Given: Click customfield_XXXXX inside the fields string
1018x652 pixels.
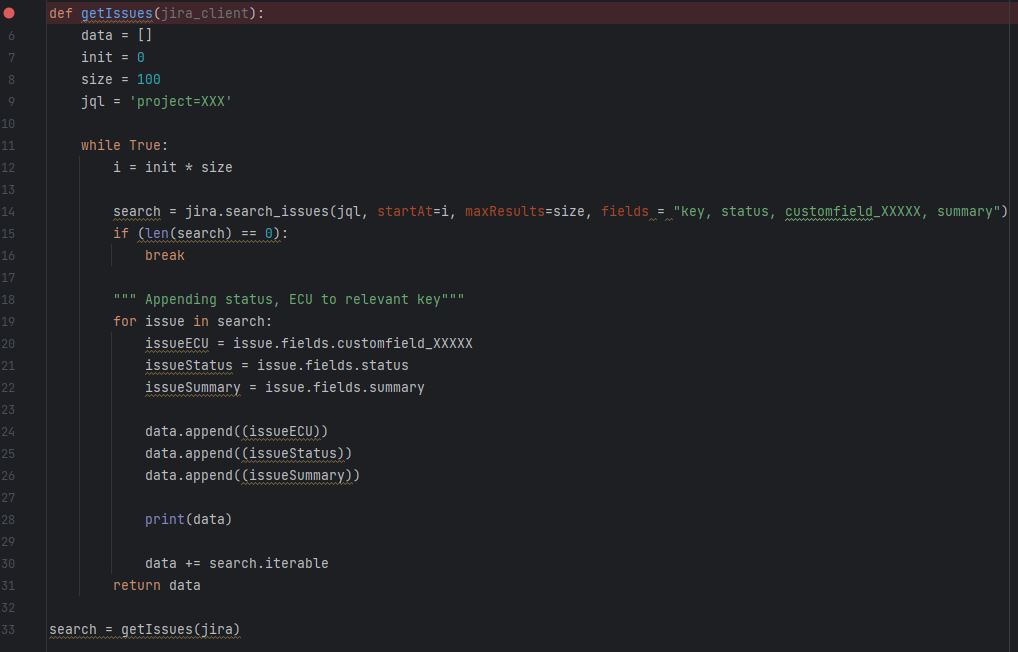Looking at the screenshot, I should [x=852, y=212].
